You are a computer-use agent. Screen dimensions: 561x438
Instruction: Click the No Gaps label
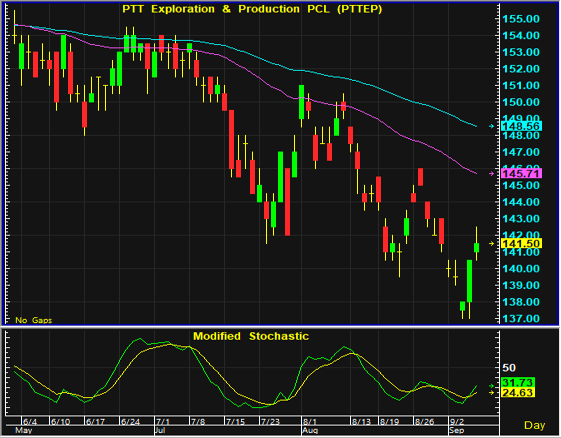pyautogui.click(x=34, y=320)
